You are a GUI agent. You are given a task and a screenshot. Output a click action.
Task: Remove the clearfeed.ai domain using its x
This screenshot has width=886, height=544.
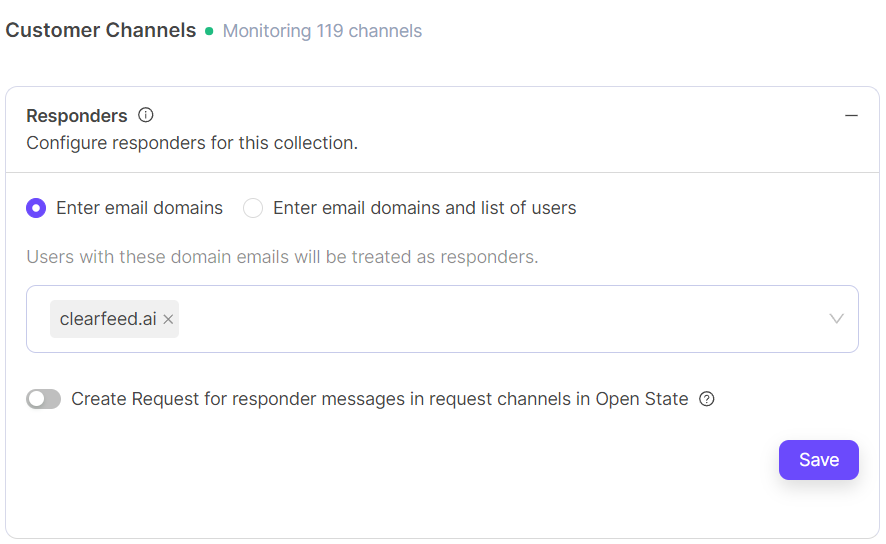[x=169, y=319]
